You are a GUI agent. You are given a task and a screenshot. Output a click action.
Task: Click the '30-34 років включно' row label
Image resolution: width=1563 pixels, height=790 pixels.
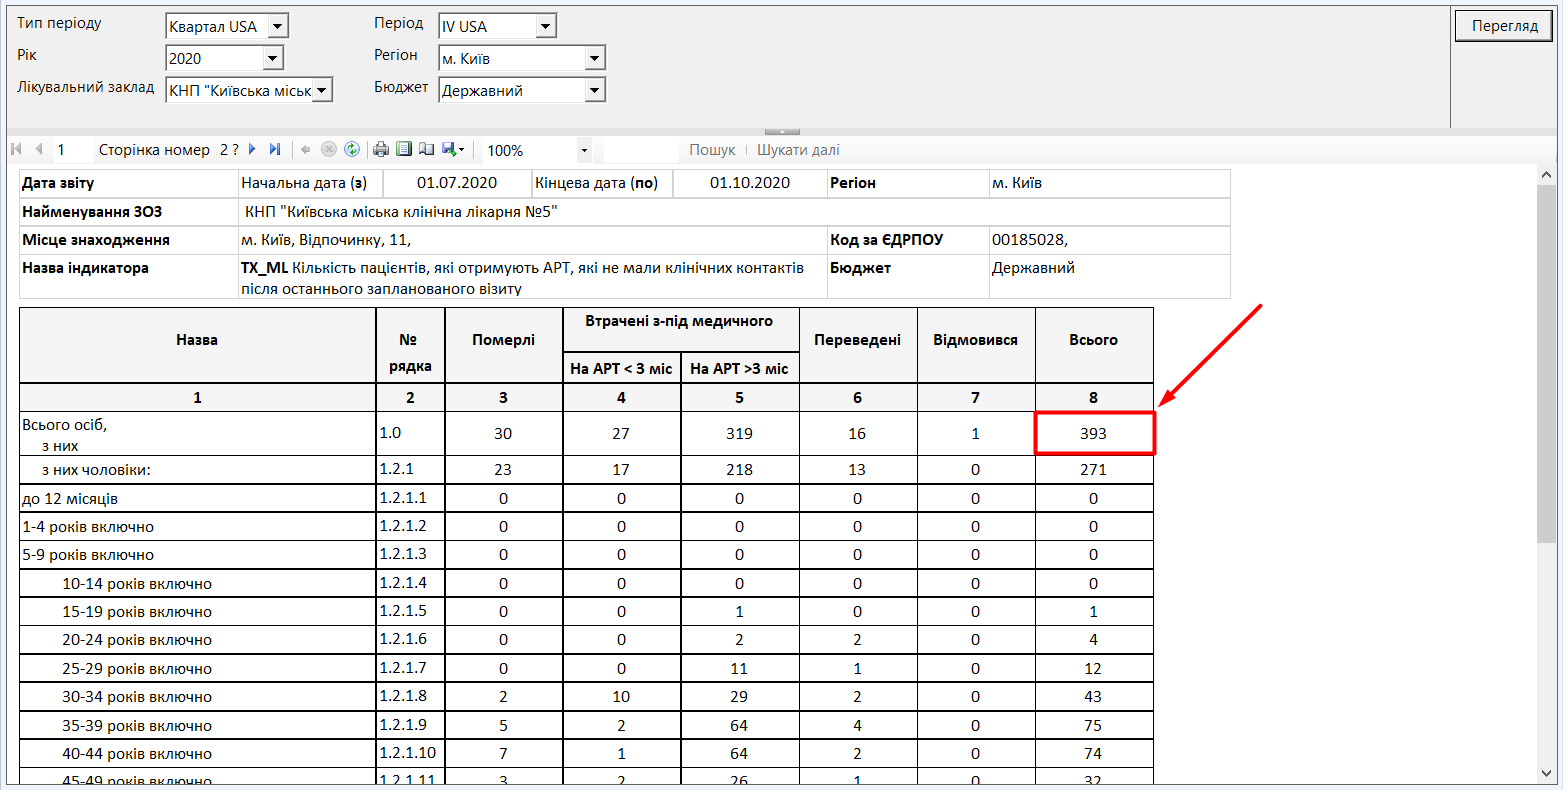tap(137, 697)
